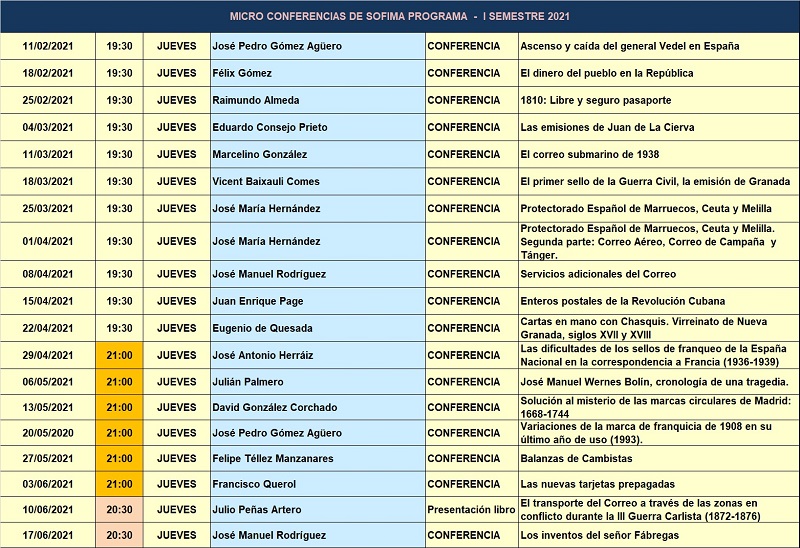800x548 pixels.
Task: Select the date cell 01/04/2021
Action: (48, 241)
